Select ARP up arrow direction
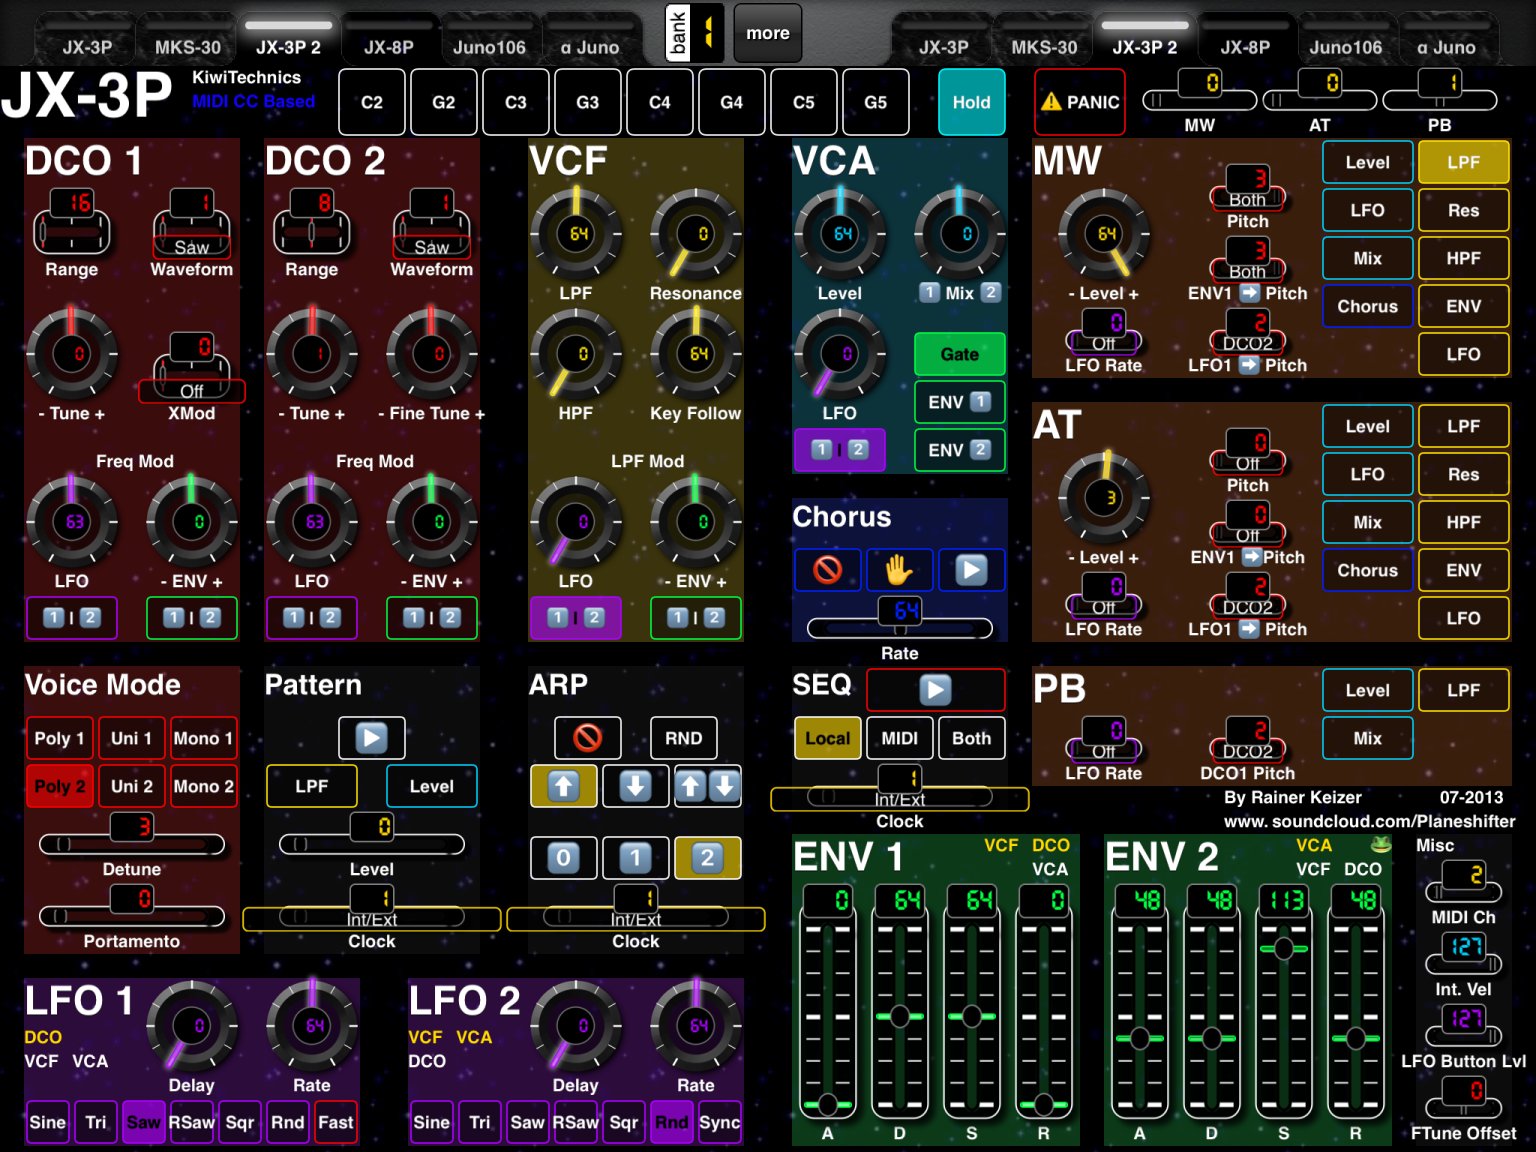The image size is (1536, 1152). (x=563, y=786)
